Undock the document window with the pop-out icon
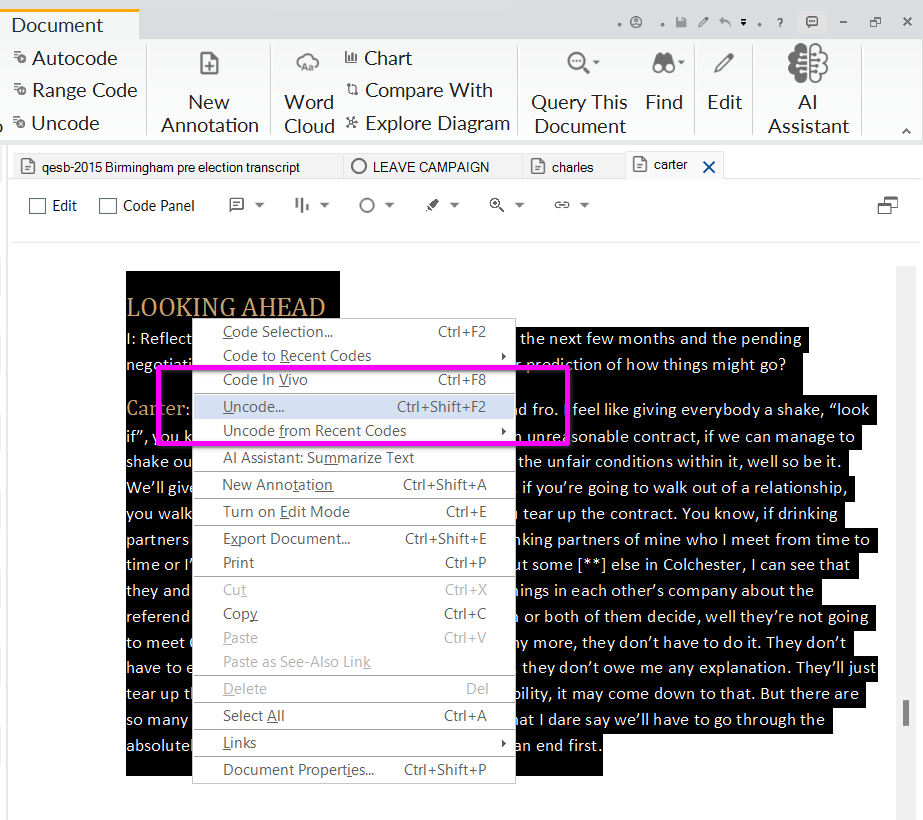 pyautogui.click(x=887, y=206)
